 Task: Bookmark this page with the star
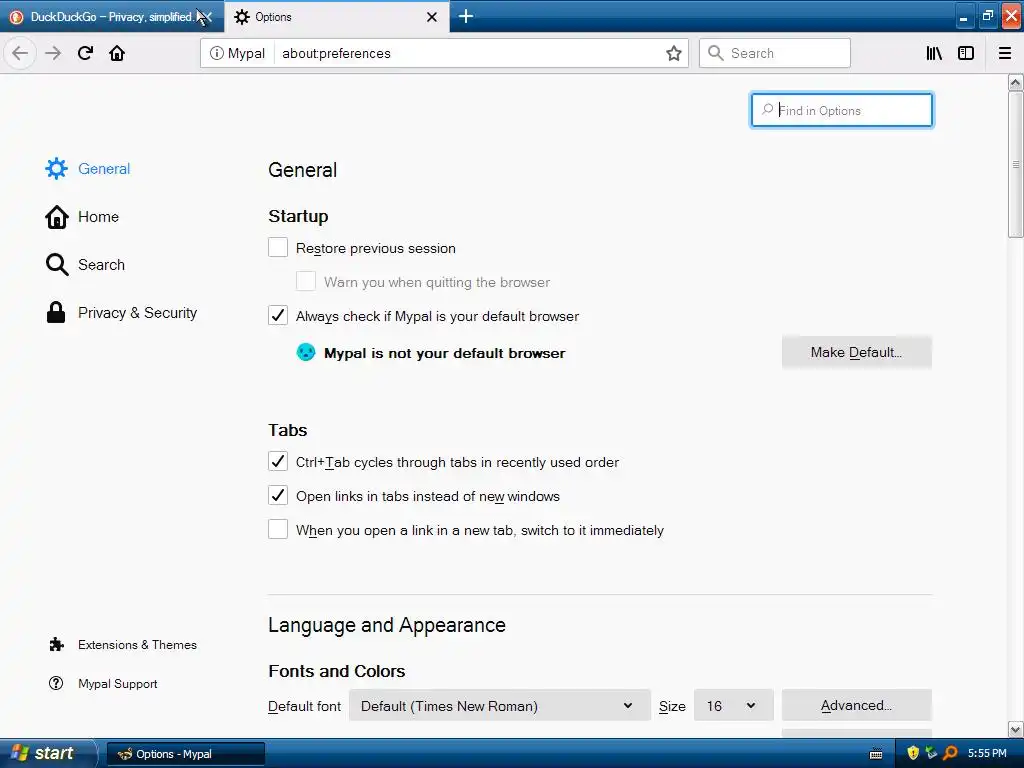pos(674,53)
